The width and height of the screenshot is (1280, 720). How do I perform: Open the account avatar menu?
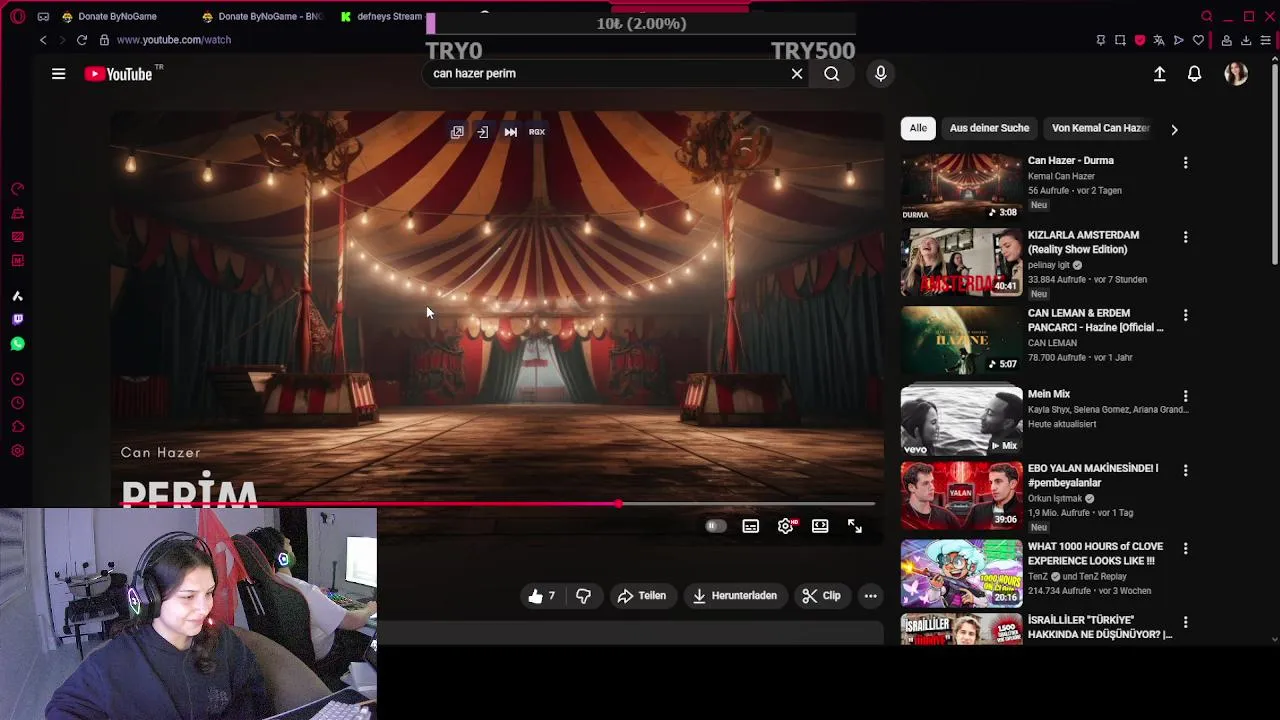coord(1236,74)
